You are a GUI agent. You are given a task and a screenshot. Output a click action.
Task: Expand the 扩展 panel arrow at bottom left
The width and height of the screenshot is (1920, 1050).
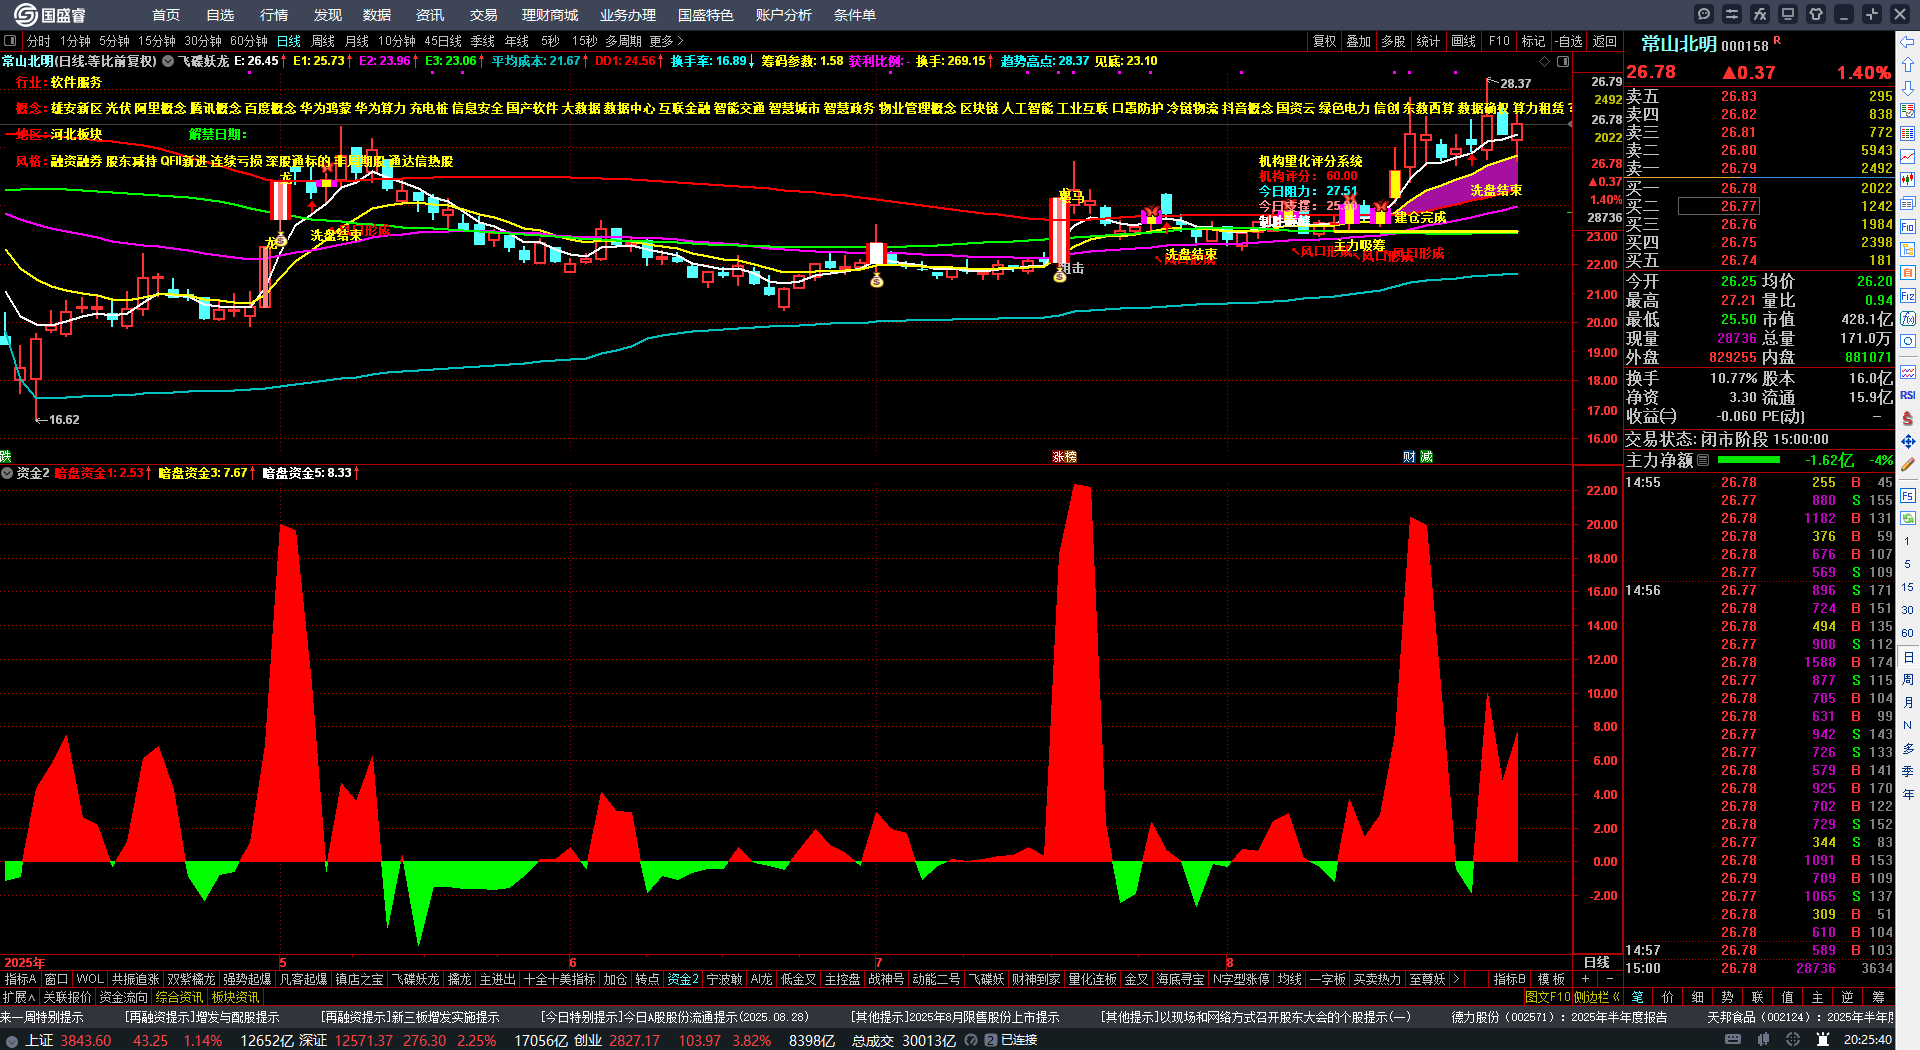[18, 997]
